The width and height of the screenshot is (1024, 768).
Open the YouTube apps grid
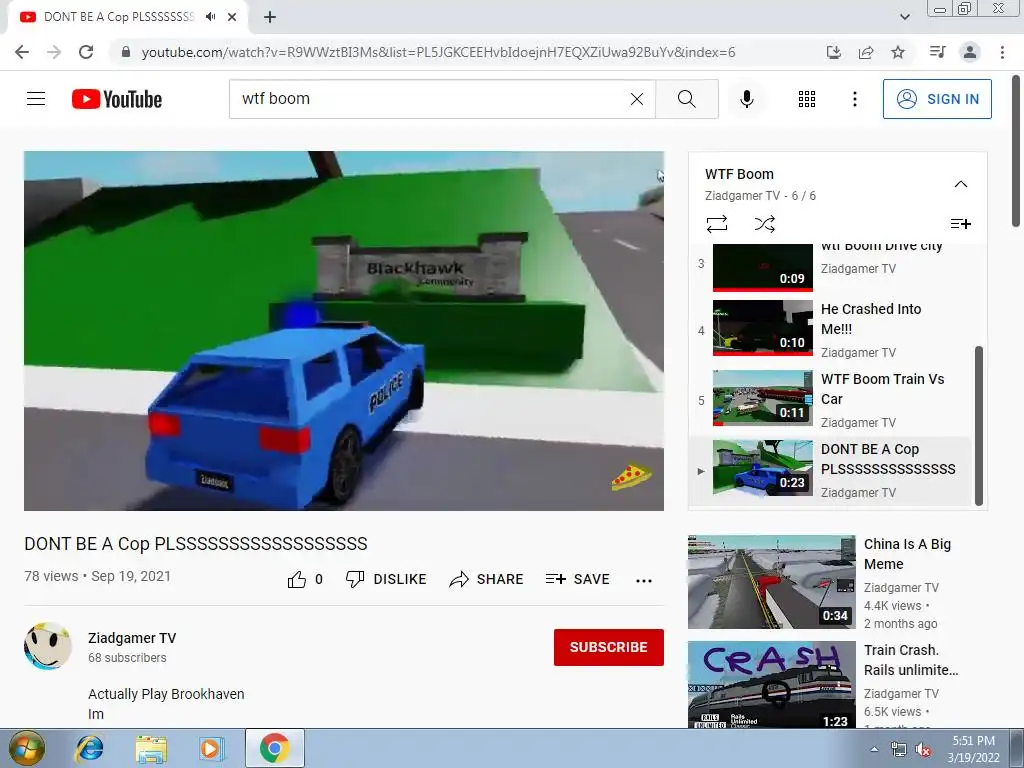click(807, 99)
